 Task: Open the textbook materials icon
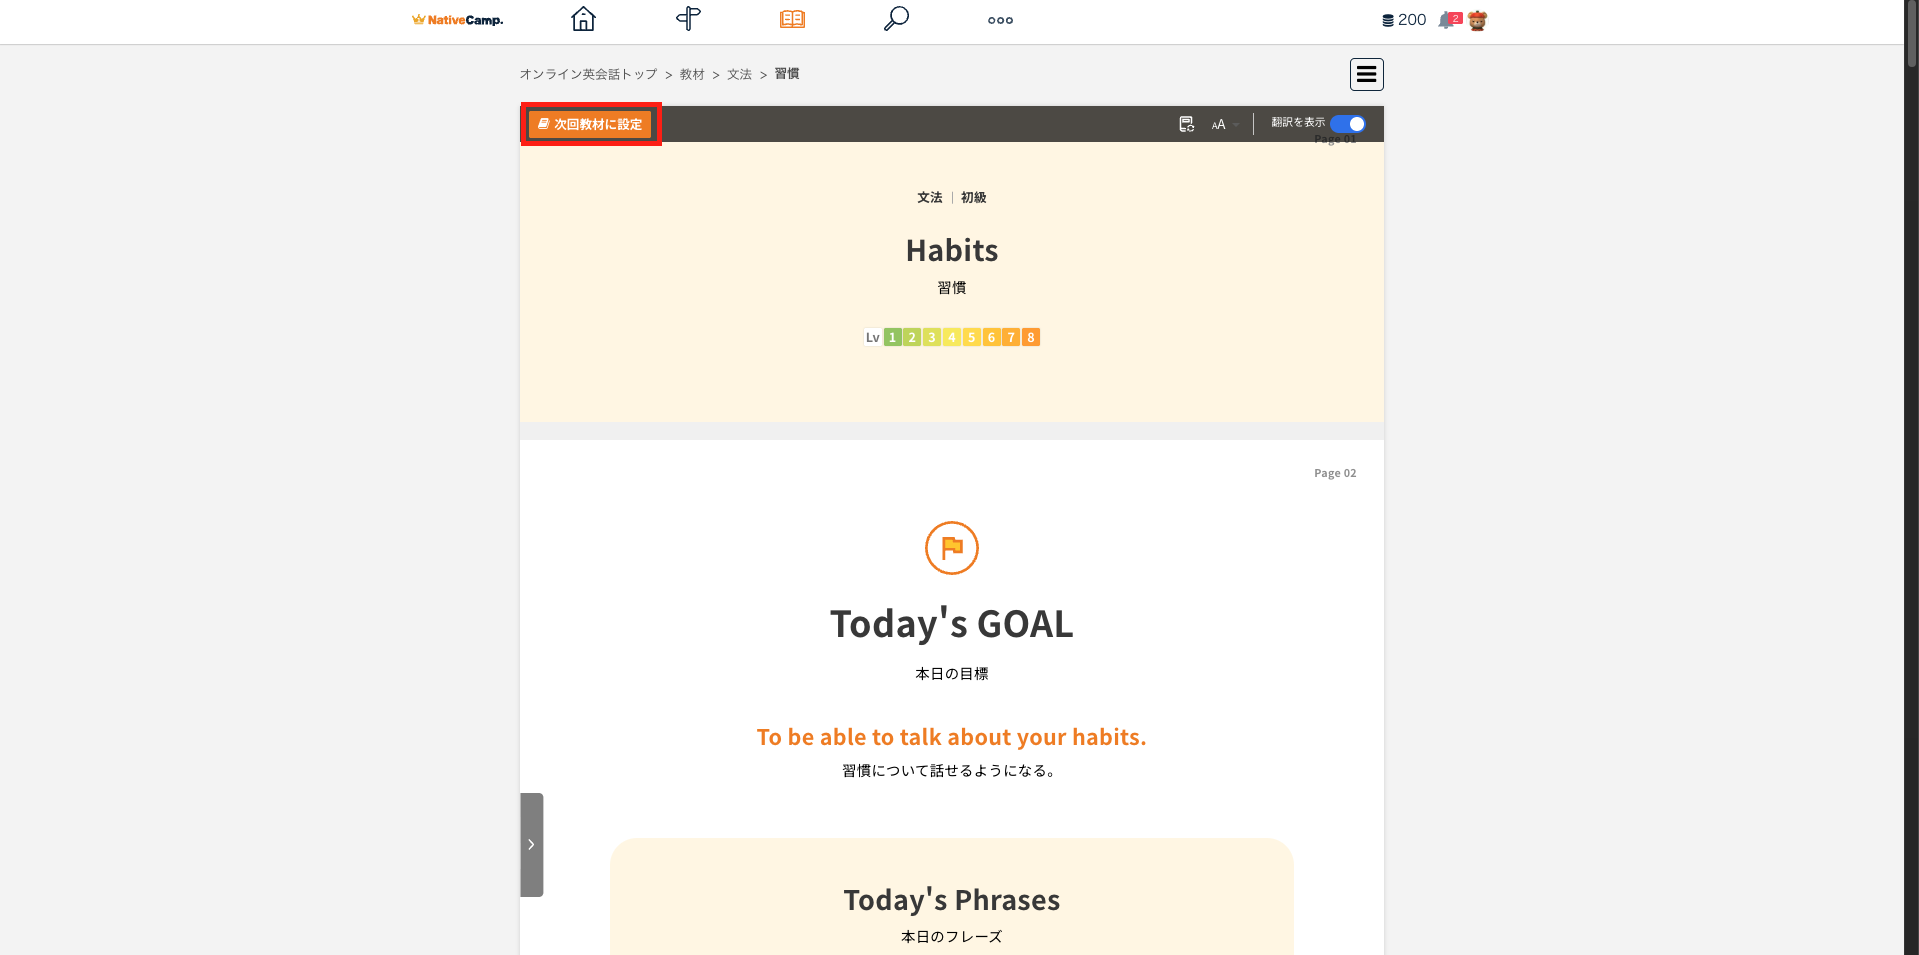[x=792, y=19]
